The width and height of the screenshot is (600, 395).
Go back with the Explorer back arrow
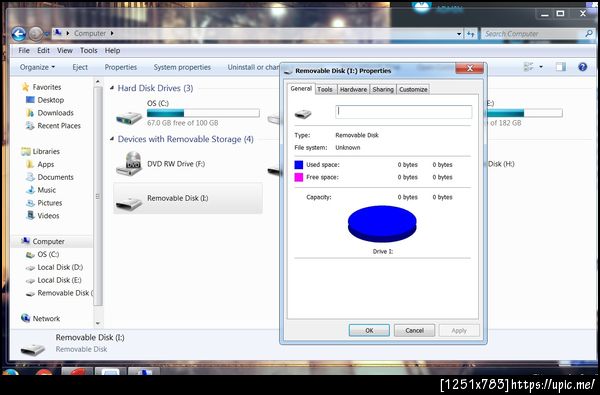(19, 34)
